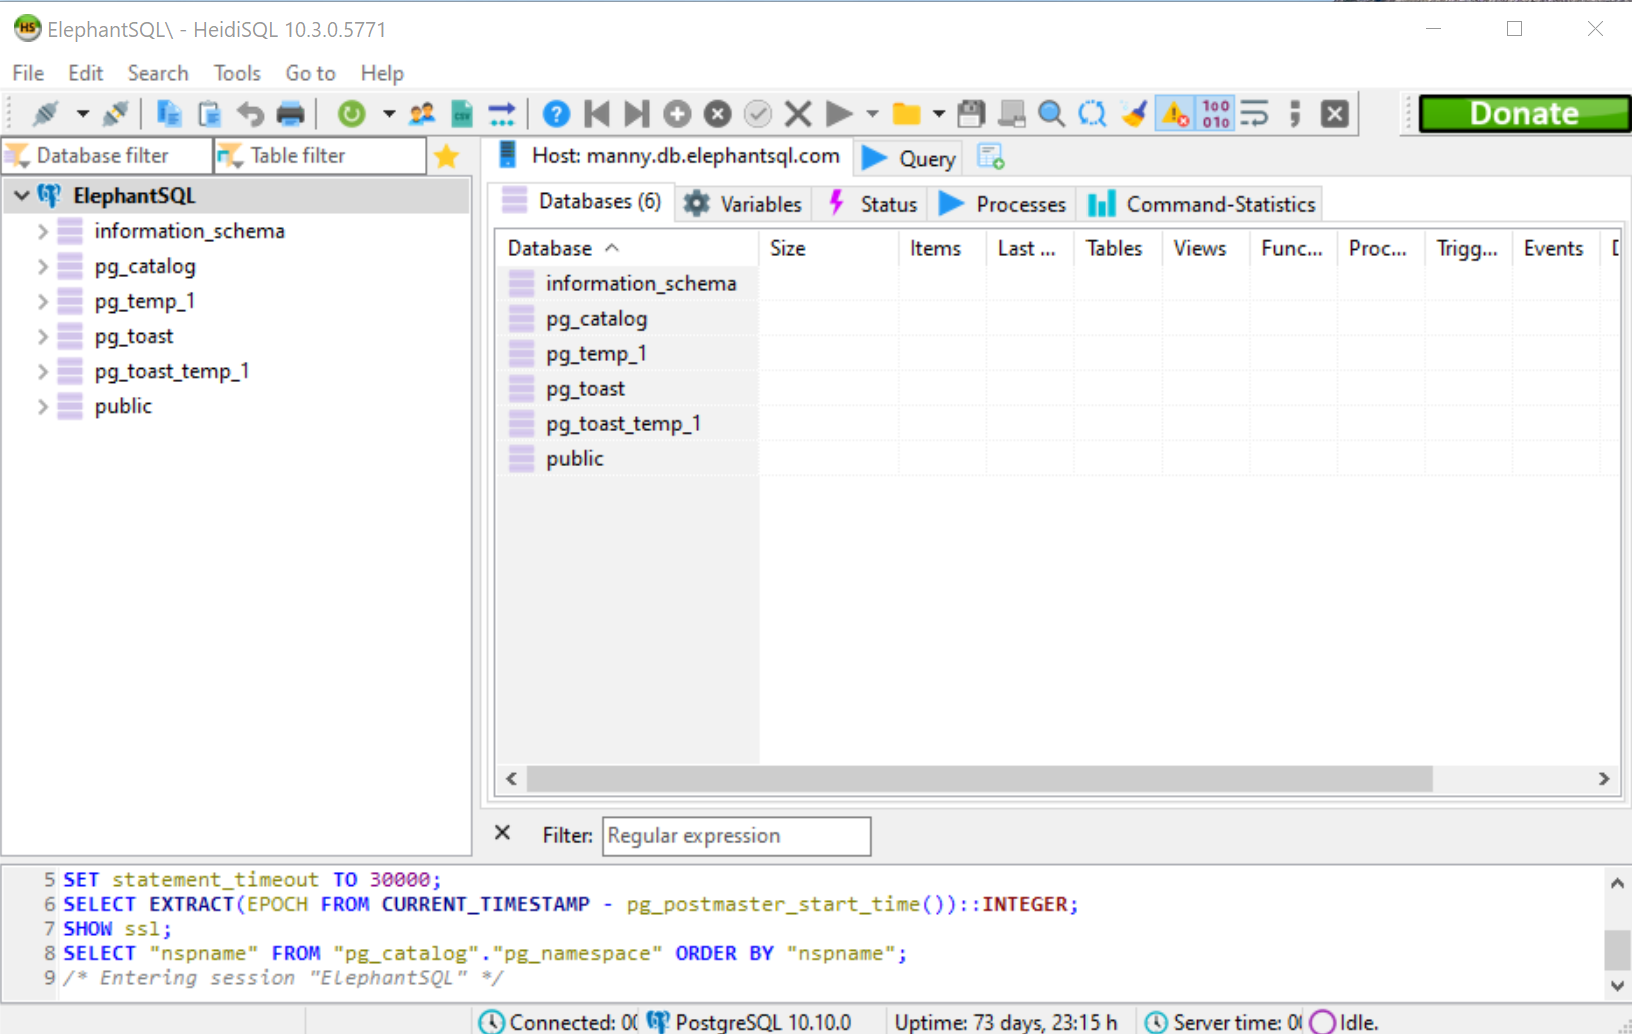Select the public row in the database list
This screenshot has width=1632, height=1034.
[x=628, y=458]
